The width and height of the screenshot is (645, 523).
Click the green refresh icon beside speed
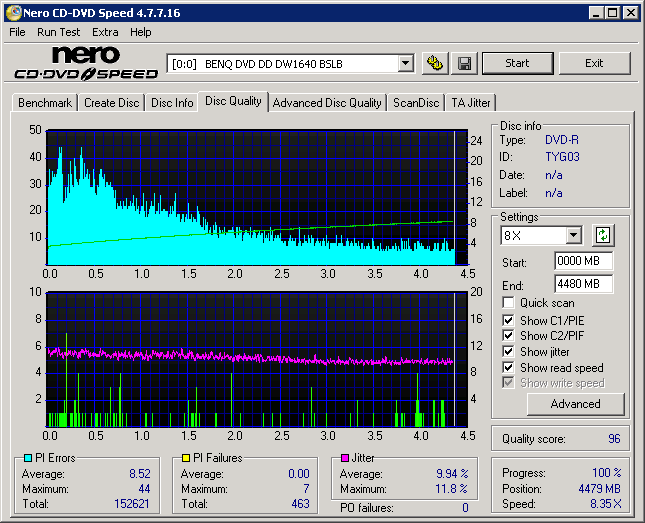click(603, 236)
